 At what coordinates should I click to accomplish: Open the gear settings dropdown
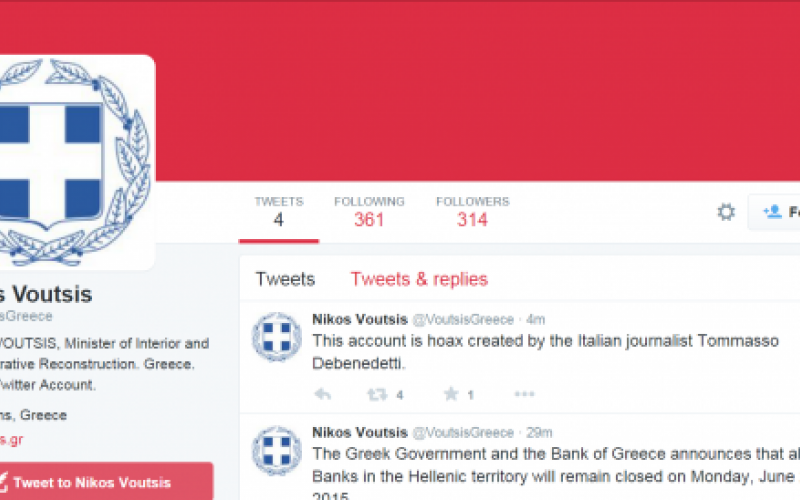click(726, 211)
